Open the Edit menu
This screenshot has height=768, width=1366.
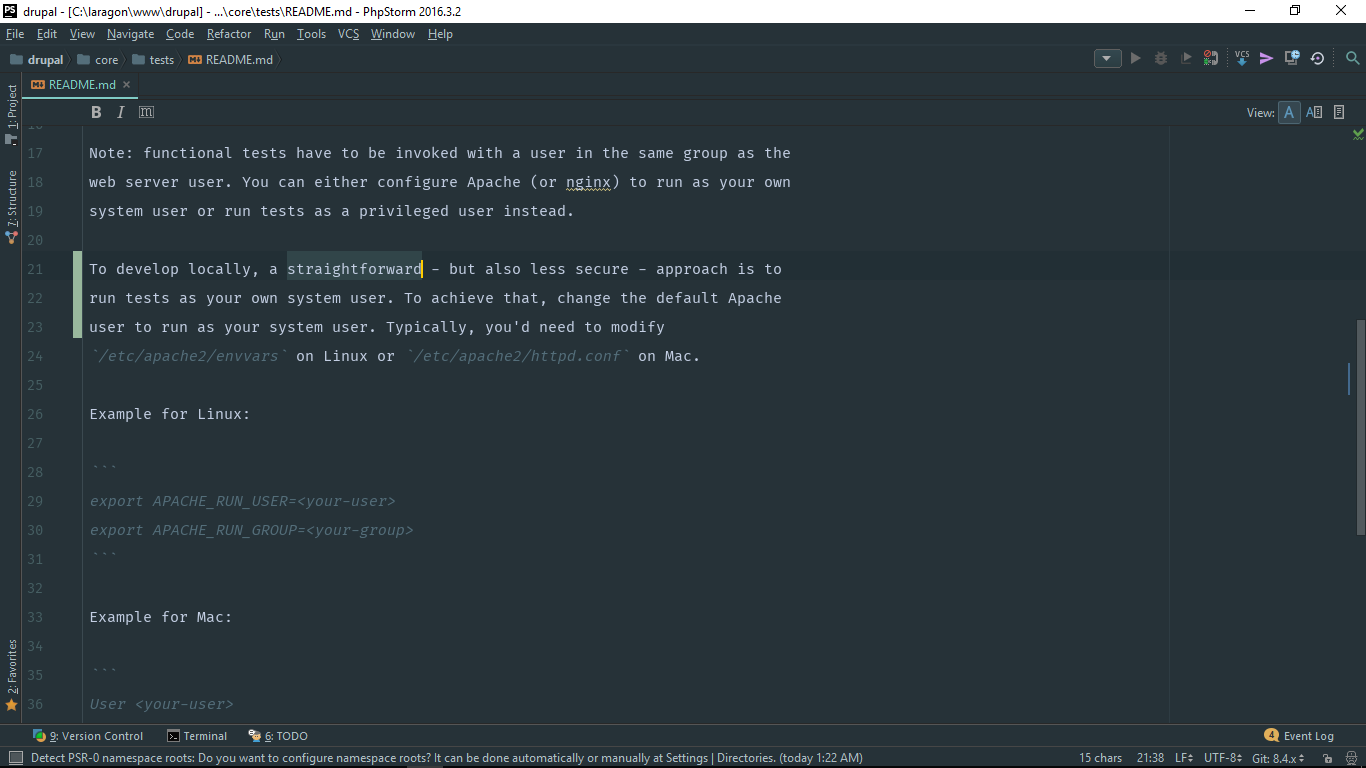[47, 34]
